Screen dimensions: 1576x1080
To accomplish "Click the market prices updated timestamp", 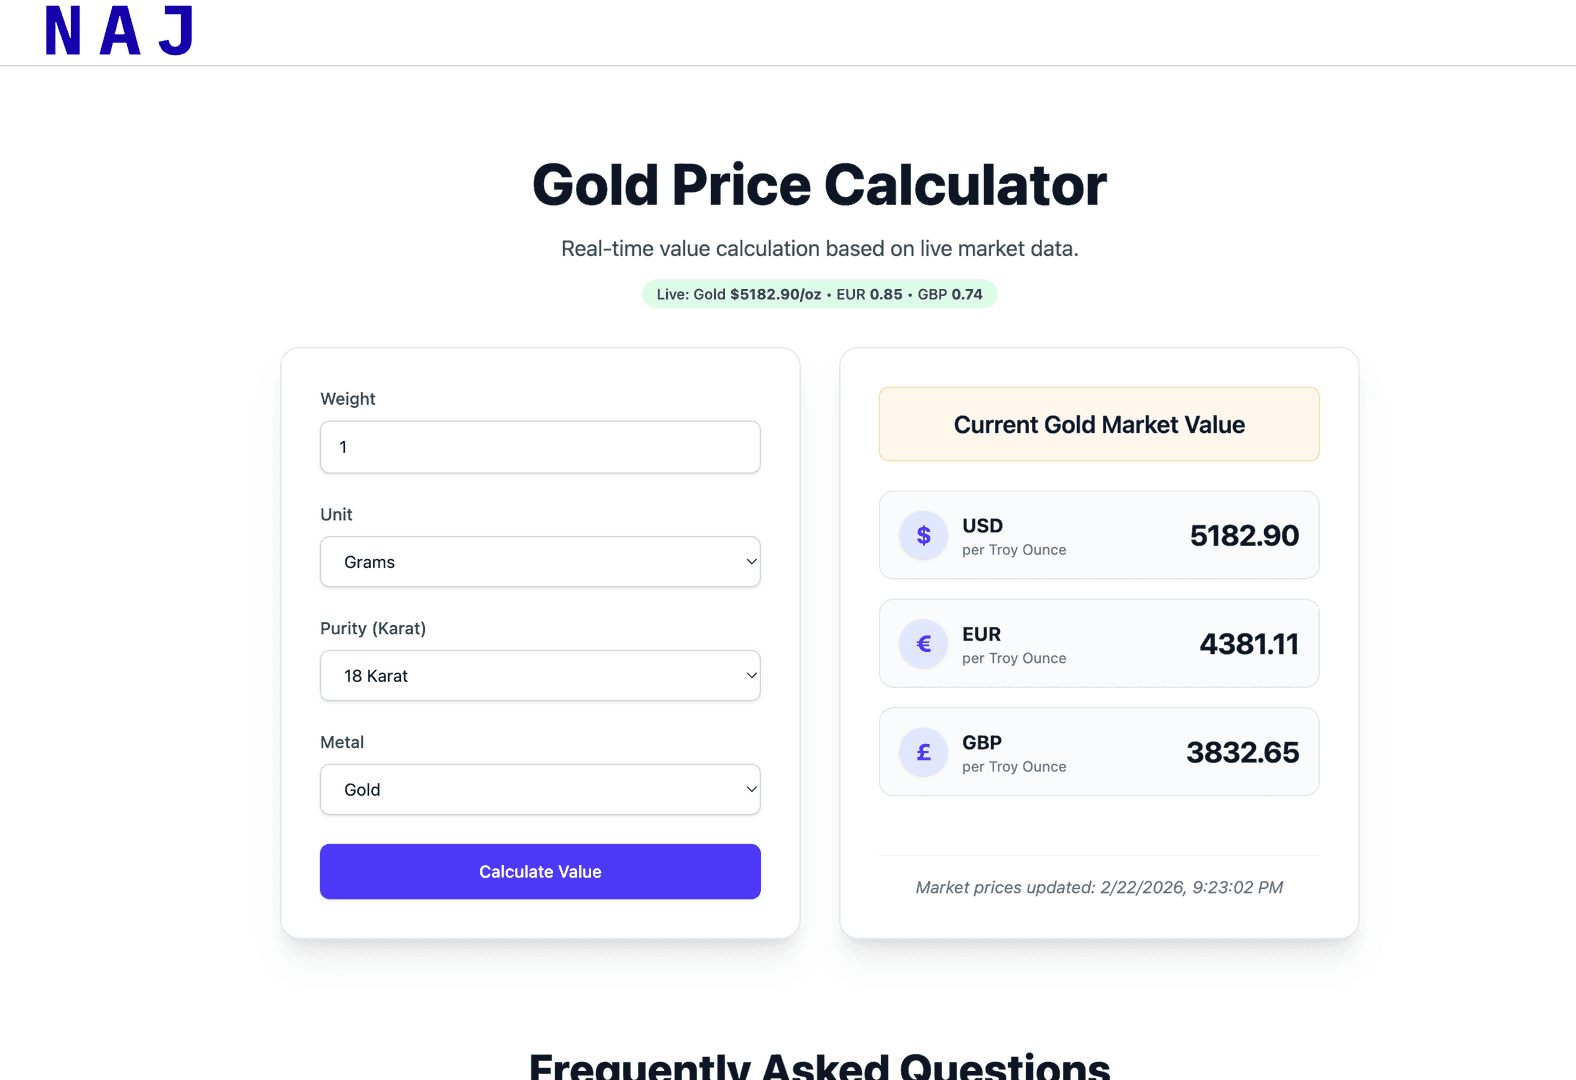I will [x=1098, y=887].
